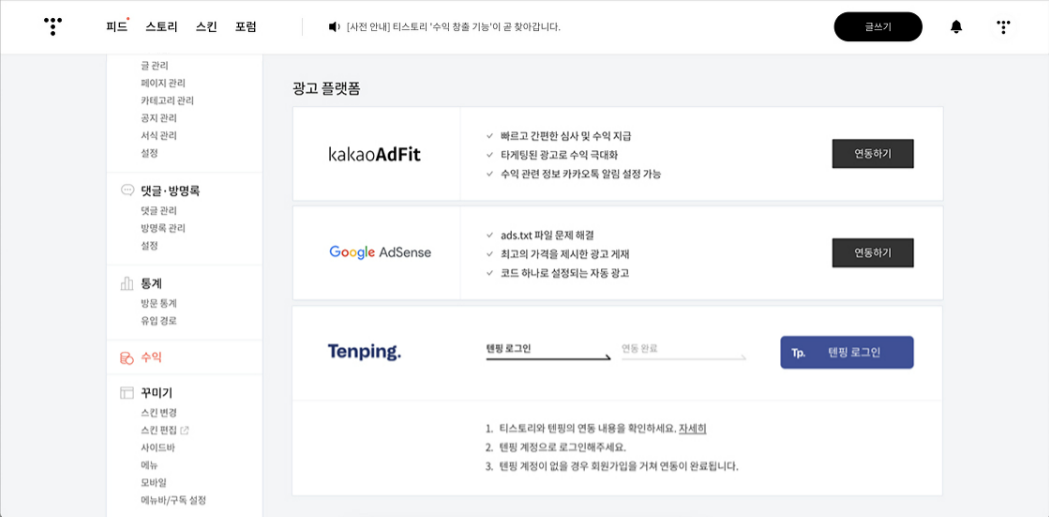The image size is (1049, 517).
Task: Open the 스토리 menu
Action: pos(161,27)
